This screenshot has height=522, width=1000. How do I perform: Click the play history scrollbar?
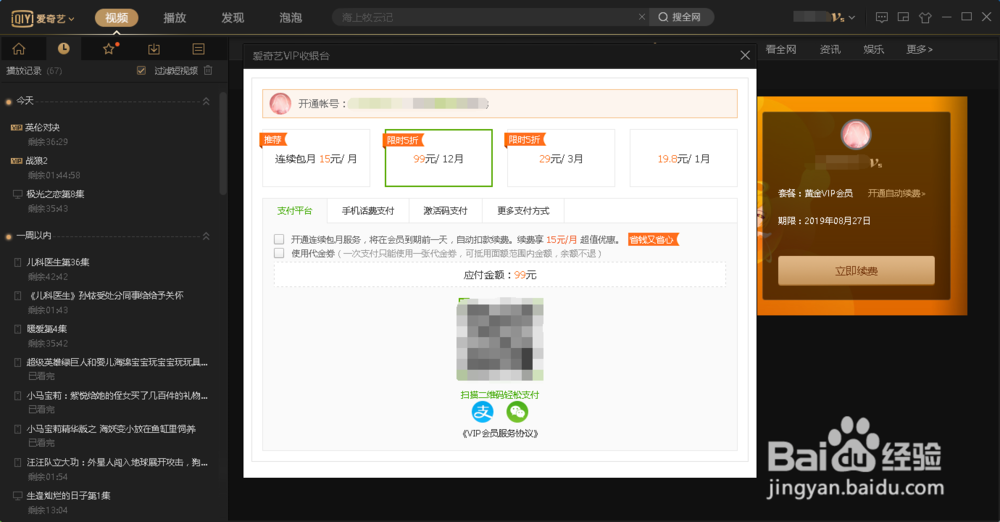pyautogui.click(x=223, y=144)
